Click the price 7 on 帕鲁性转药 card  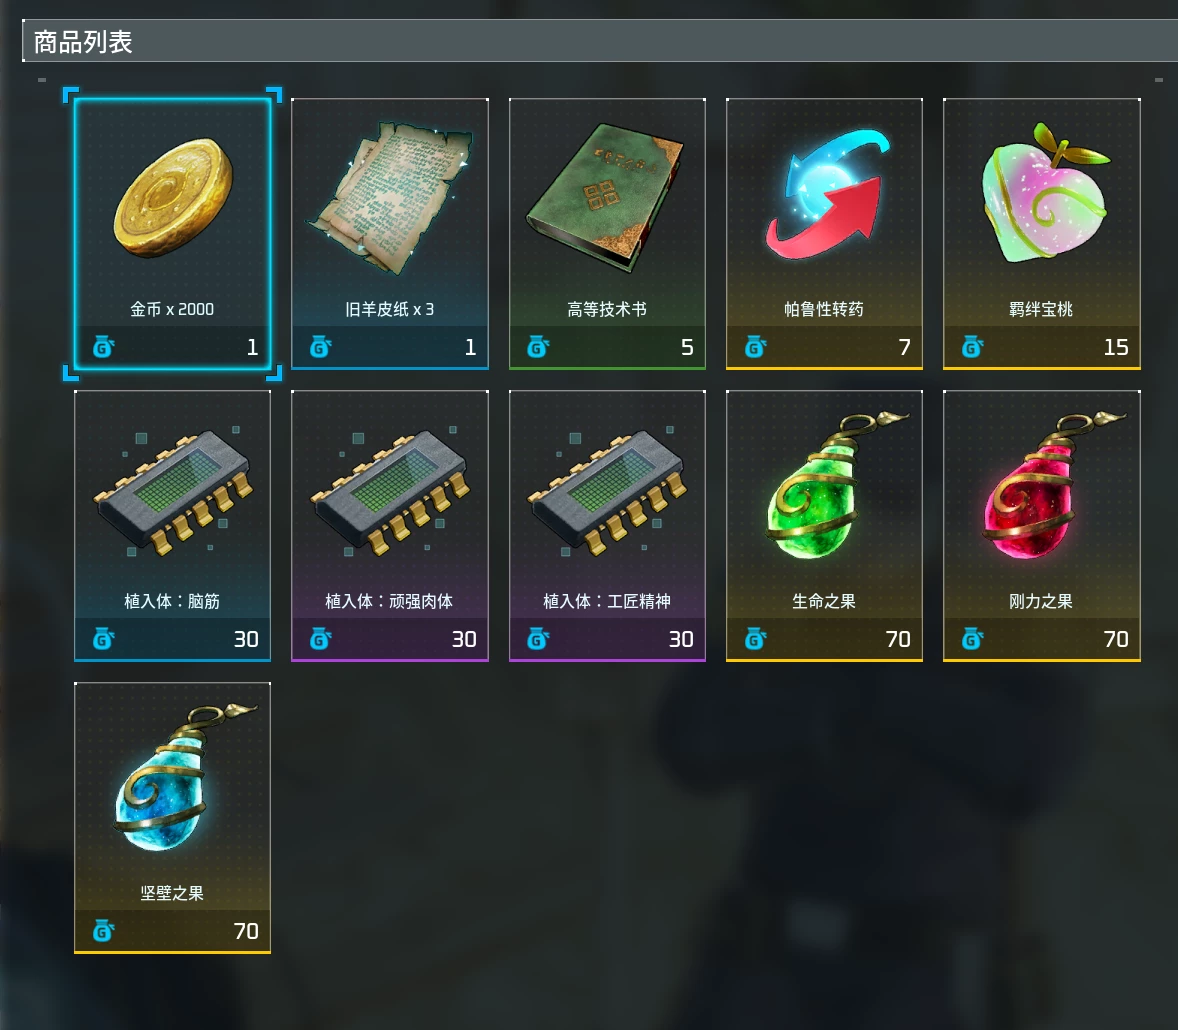point(905,347)
